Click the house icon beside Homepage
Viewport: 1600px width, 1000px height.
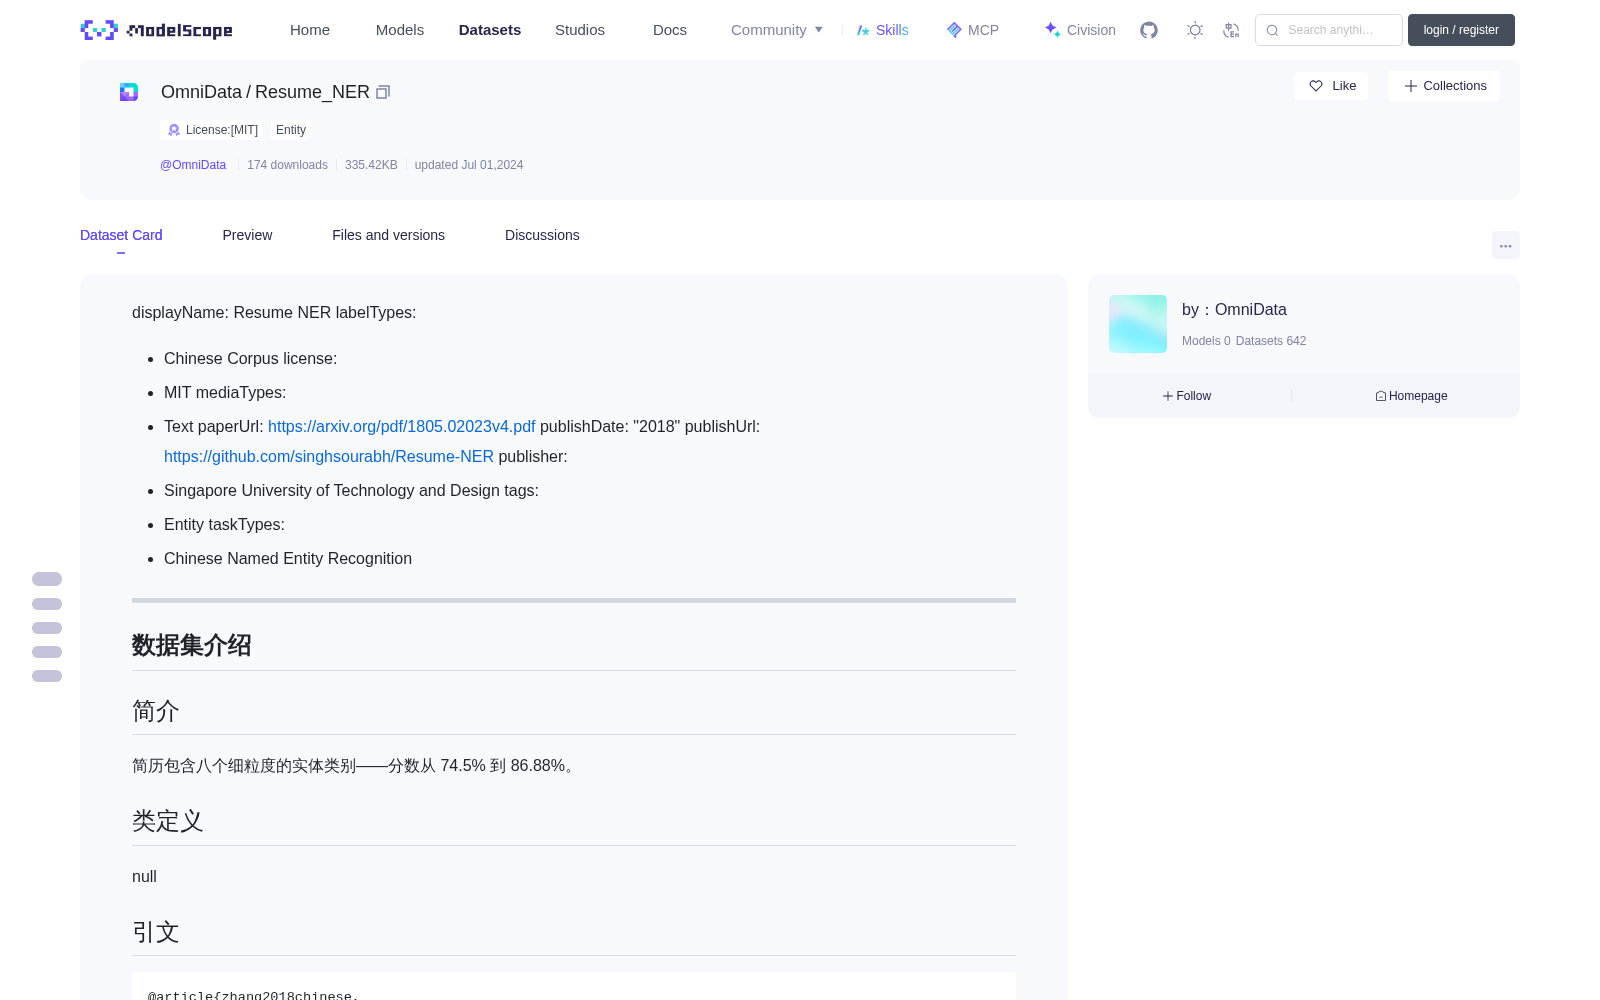pos(1381,396)
